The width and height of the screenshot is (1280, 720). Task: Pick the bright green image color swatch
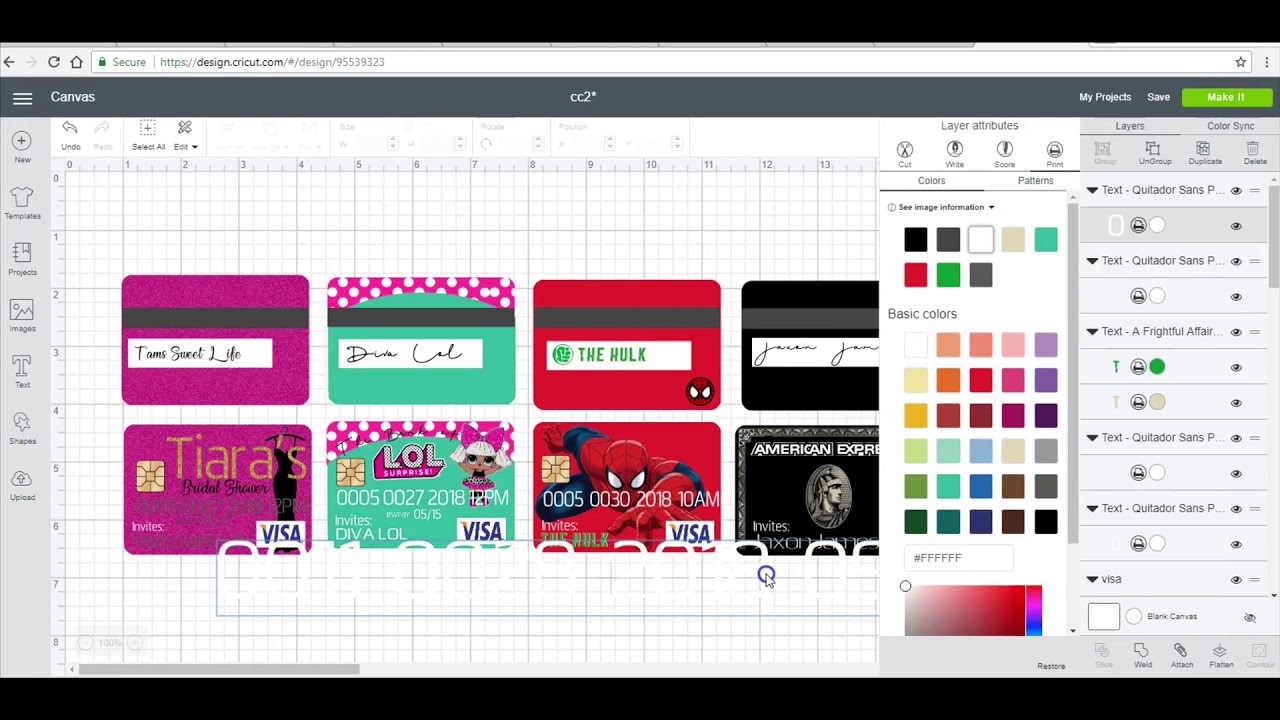pyautogui.click(x=948, y=275)
